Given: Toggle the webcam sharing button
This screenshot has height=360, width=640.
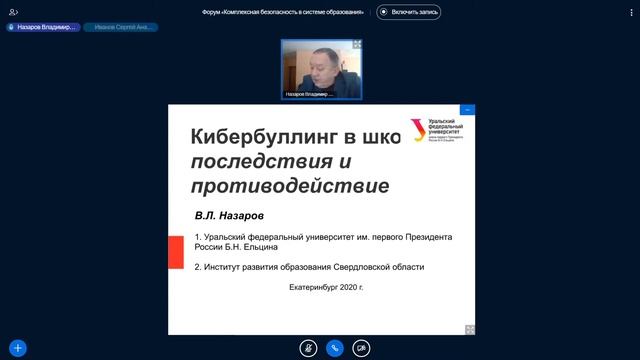Looking at the screenshot, I should click(x=361, y=348).
